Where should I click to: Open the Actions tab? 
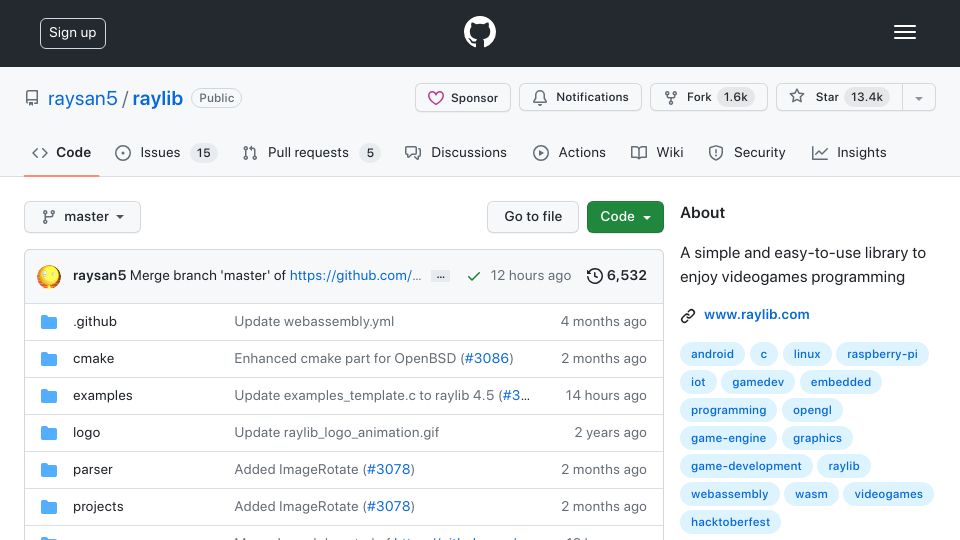[x=569, y=152]
